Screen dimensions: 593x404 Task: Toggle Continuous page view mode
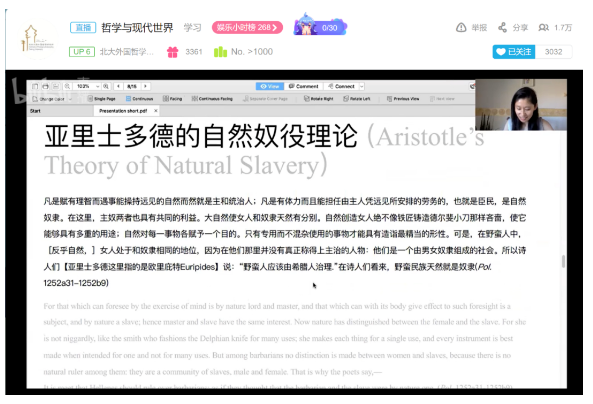pyautogui.click(x=139, y=99)
